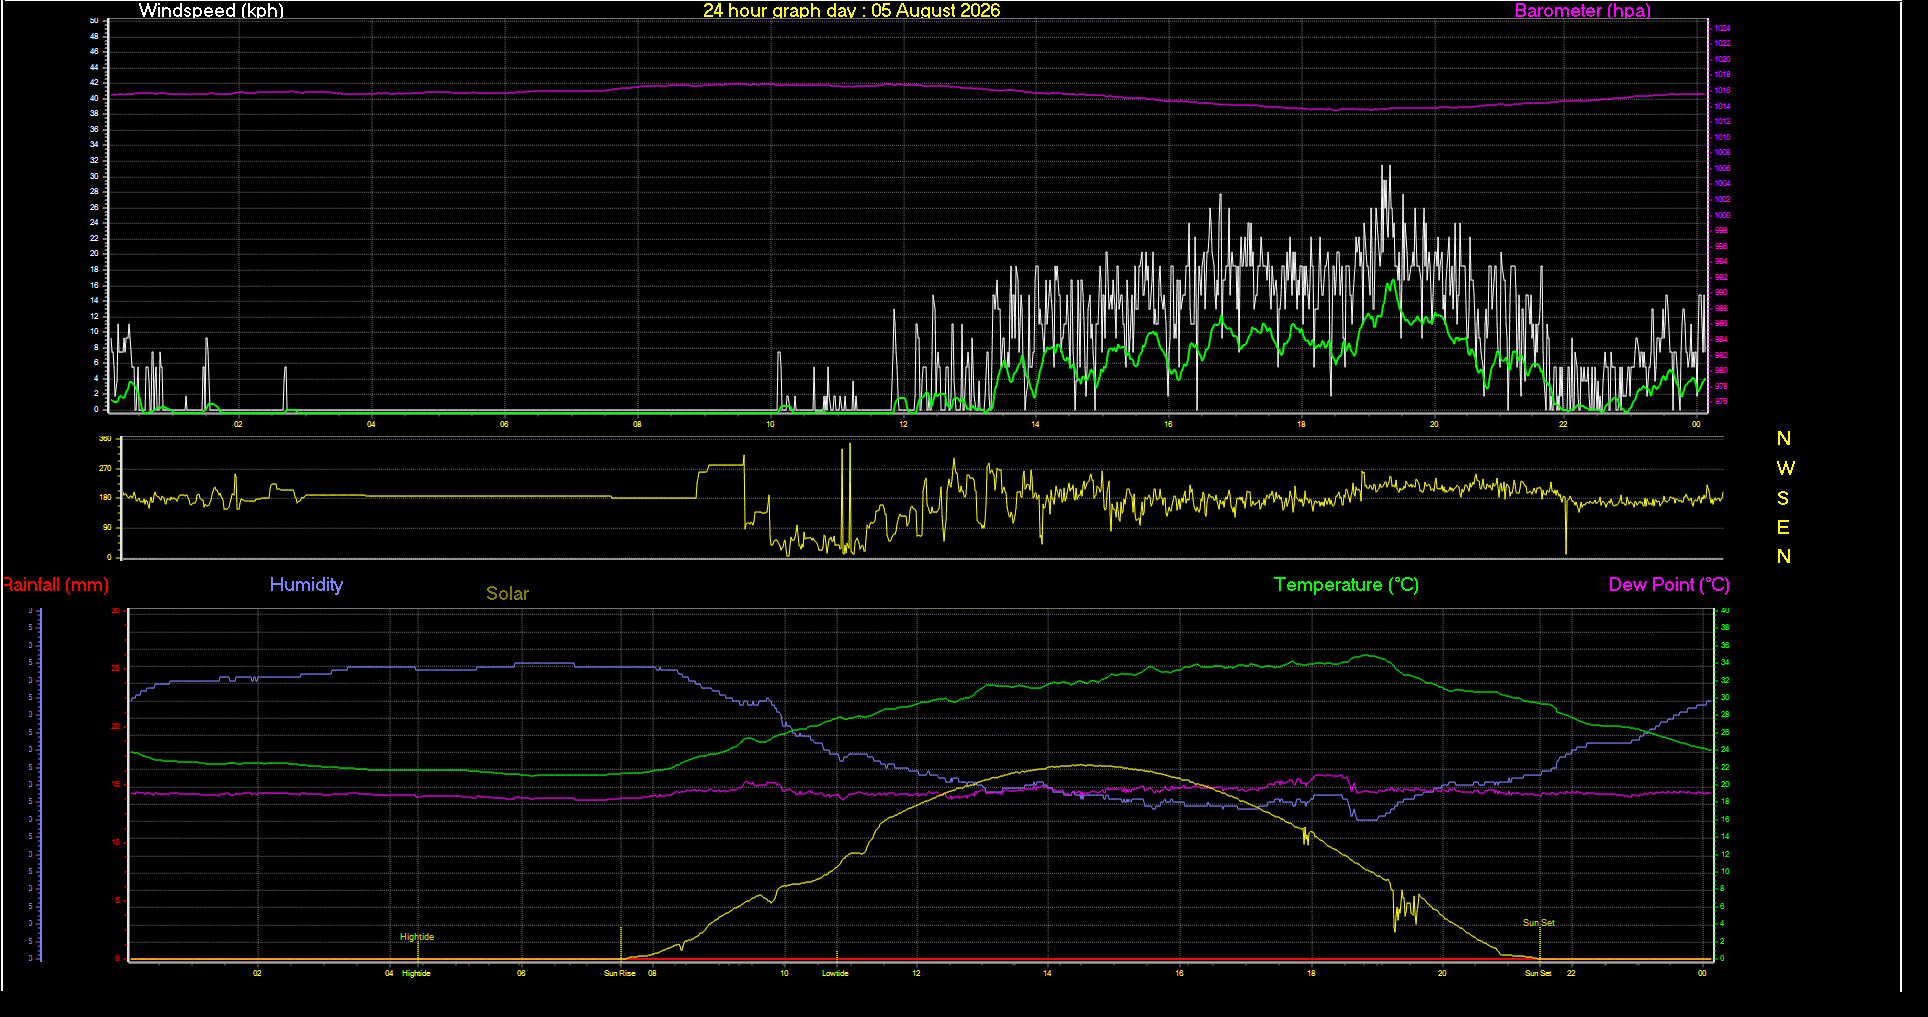This screenshot has width=1928, height=1017.
Task: Click the 'Barometer (hpa)' heading
Action: click(1582, 11)
